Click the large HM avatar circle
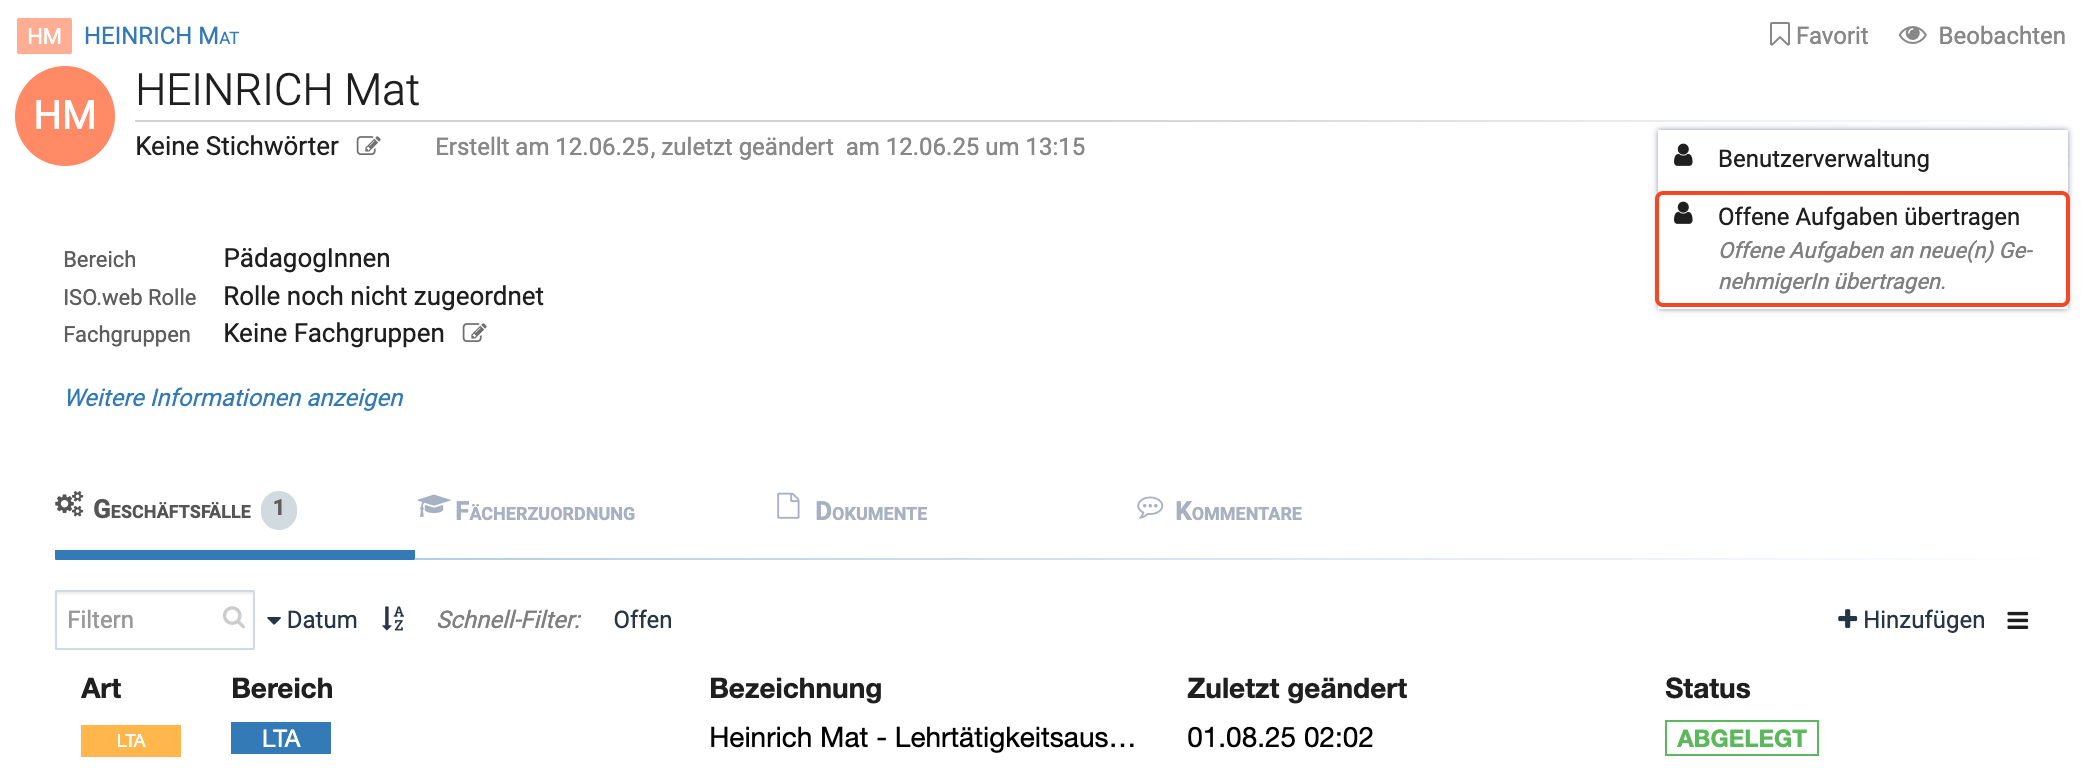The image size is (2090, 768). point(65,116)
